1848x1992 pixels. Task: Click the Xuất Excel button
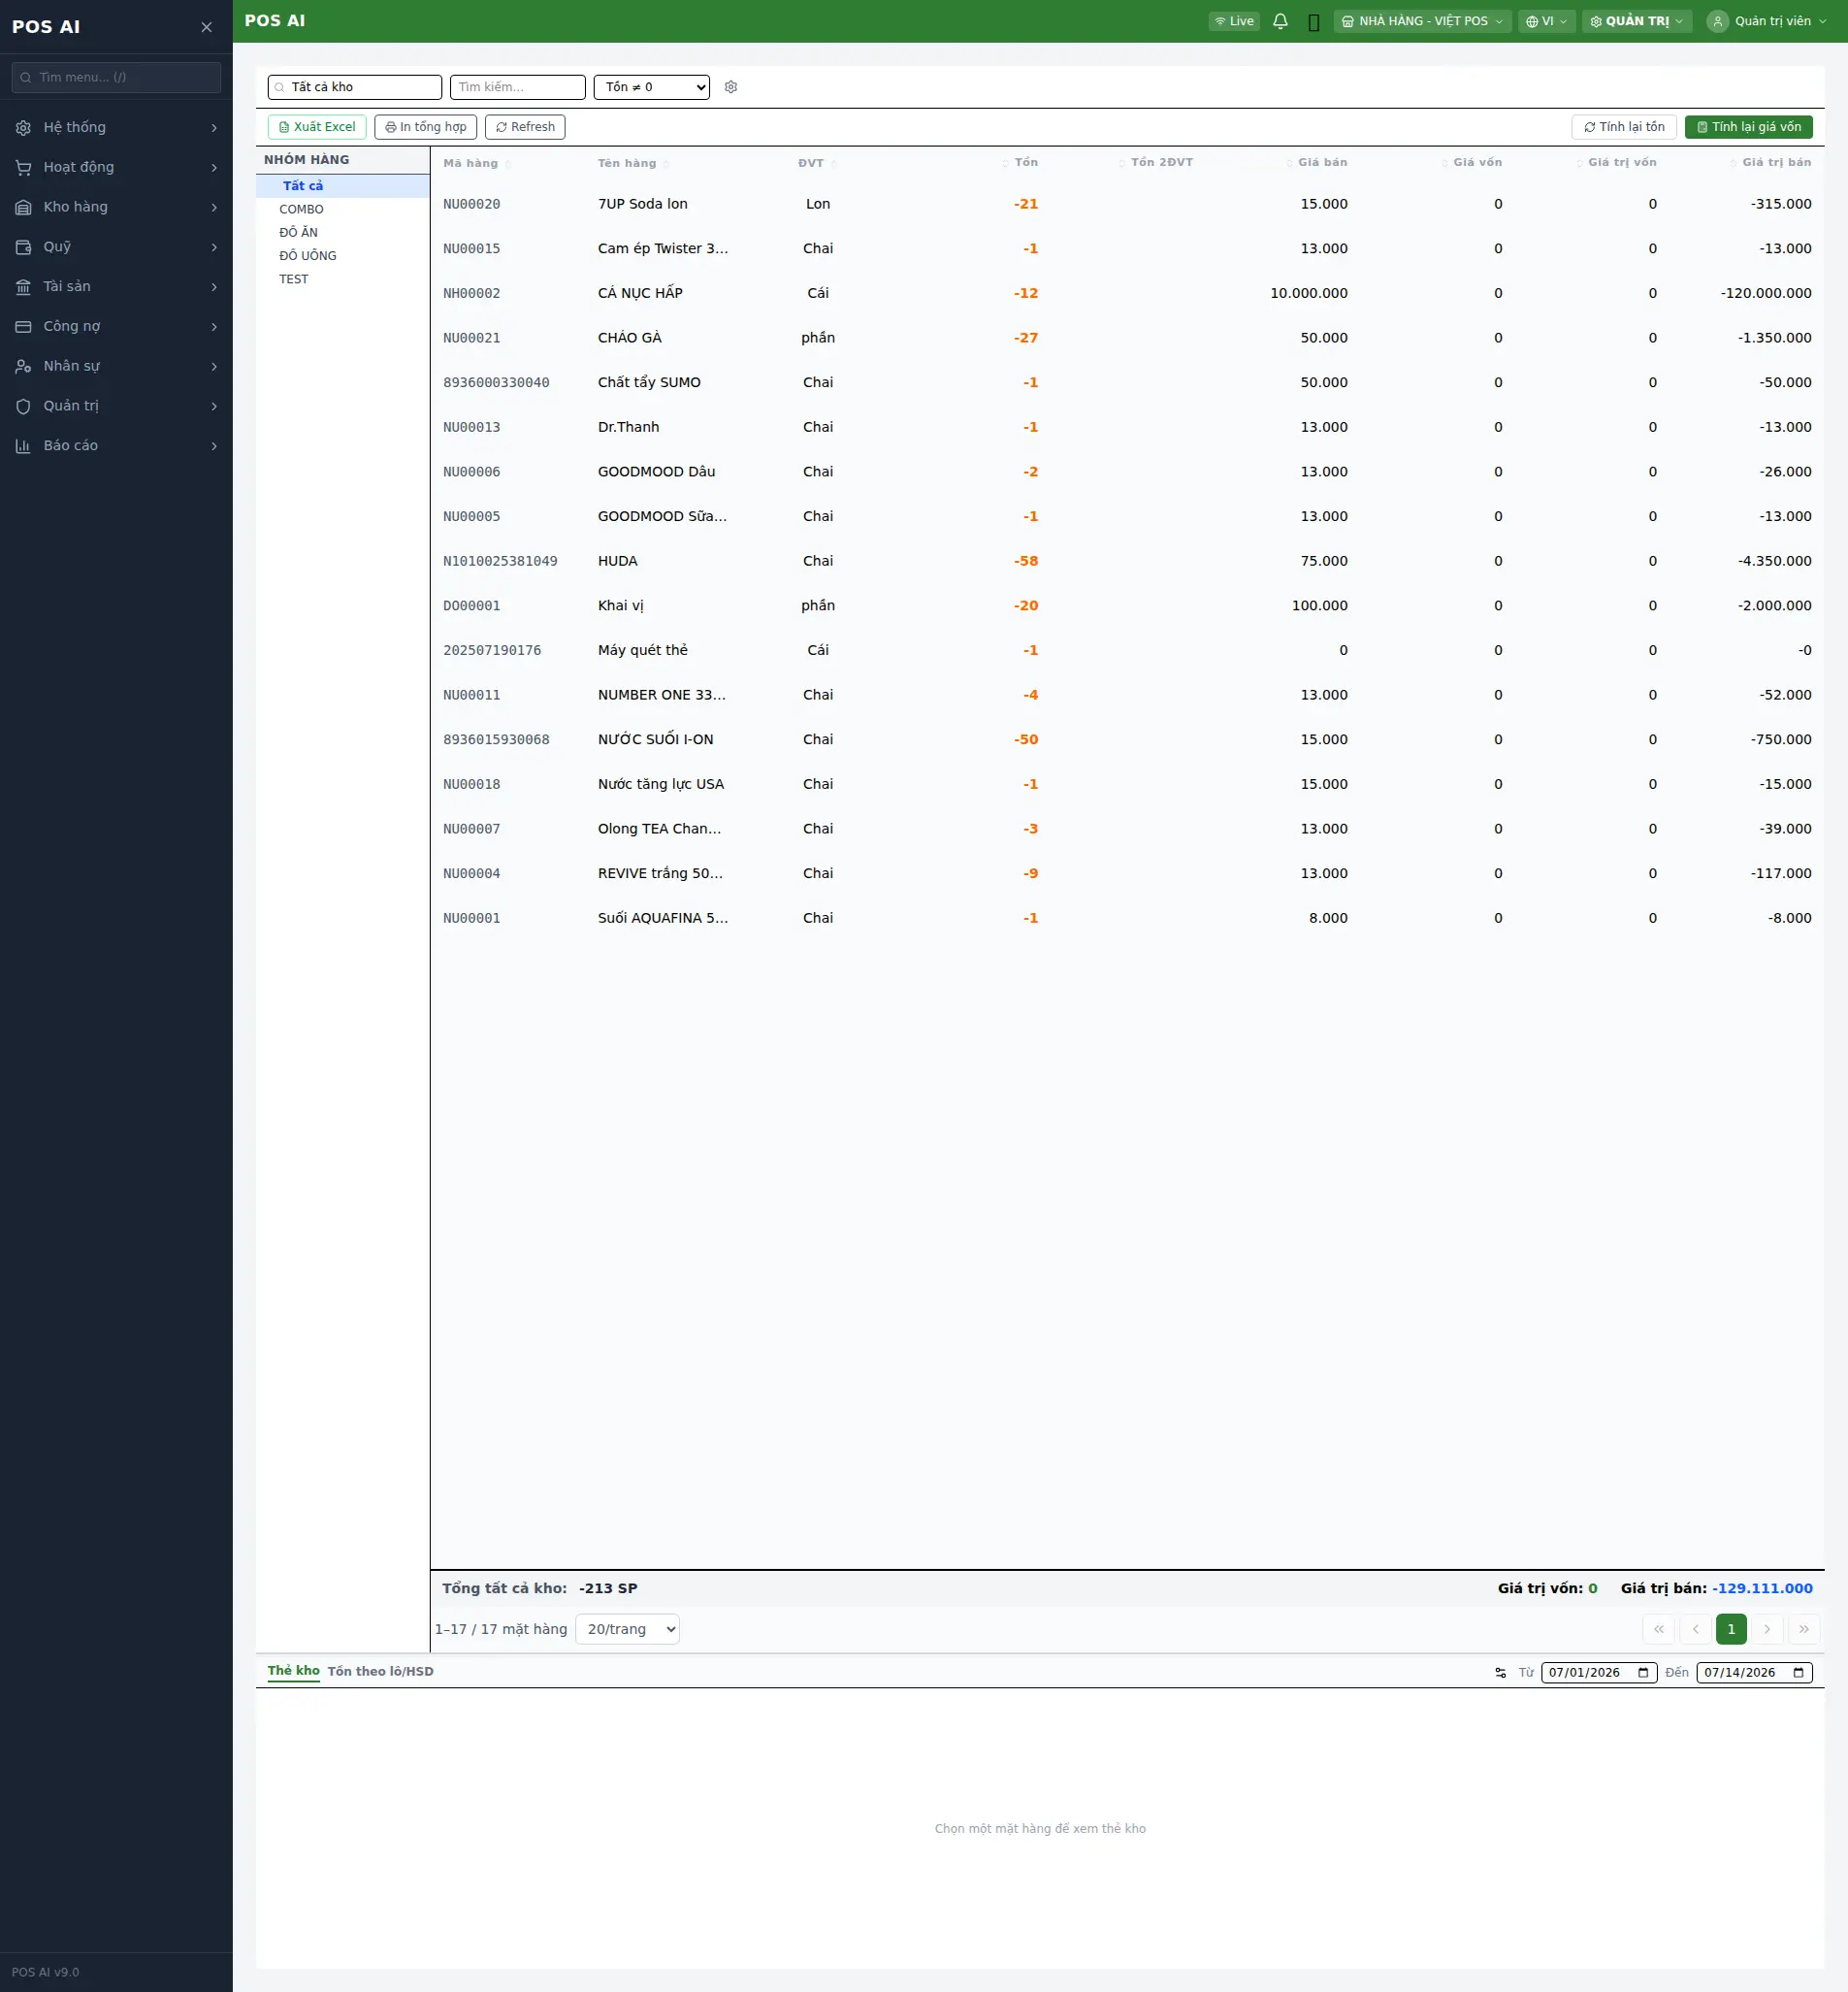click(317, 127)
